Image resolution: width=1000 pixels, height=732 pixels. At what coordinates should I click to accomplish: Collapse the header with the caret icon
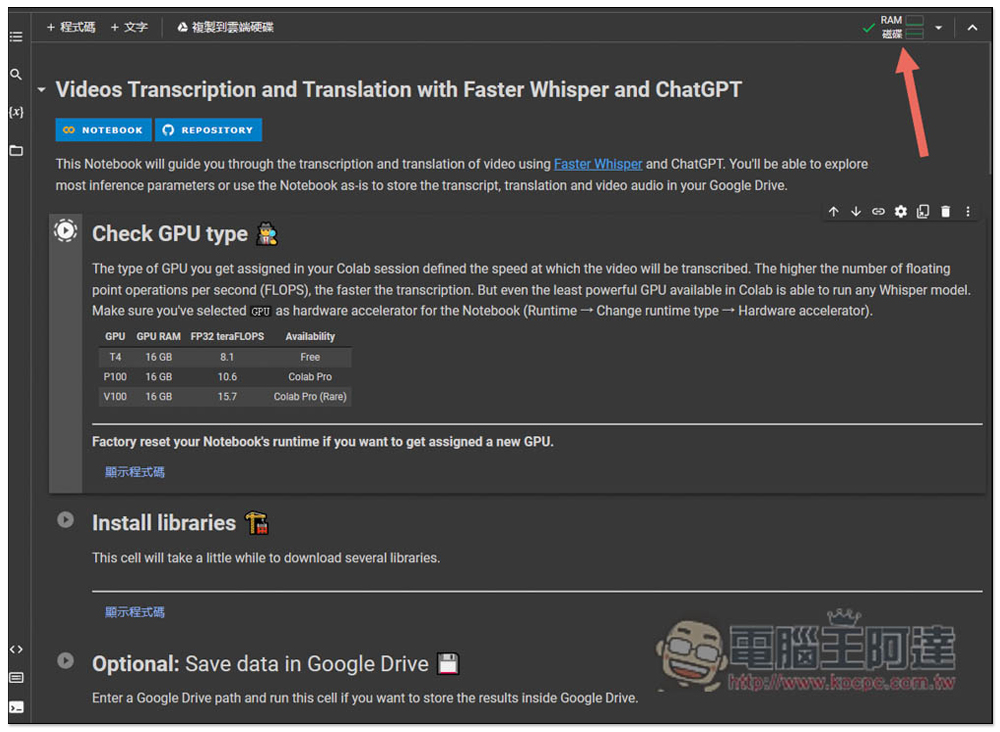(972, 27)
